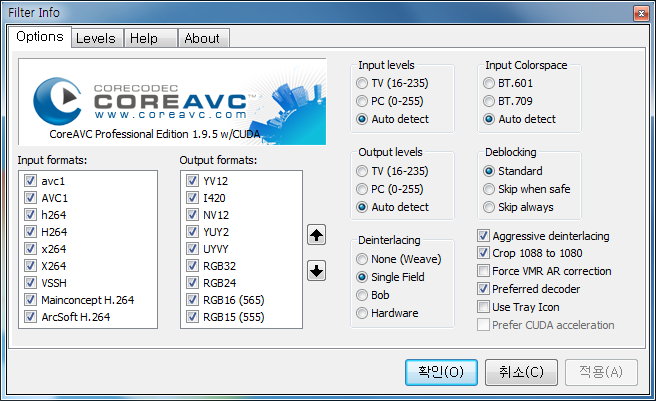The width and height of the screenshot is (656, 401).
Task: Select Skip always deblocking
Action: click(x=489, y=207)
